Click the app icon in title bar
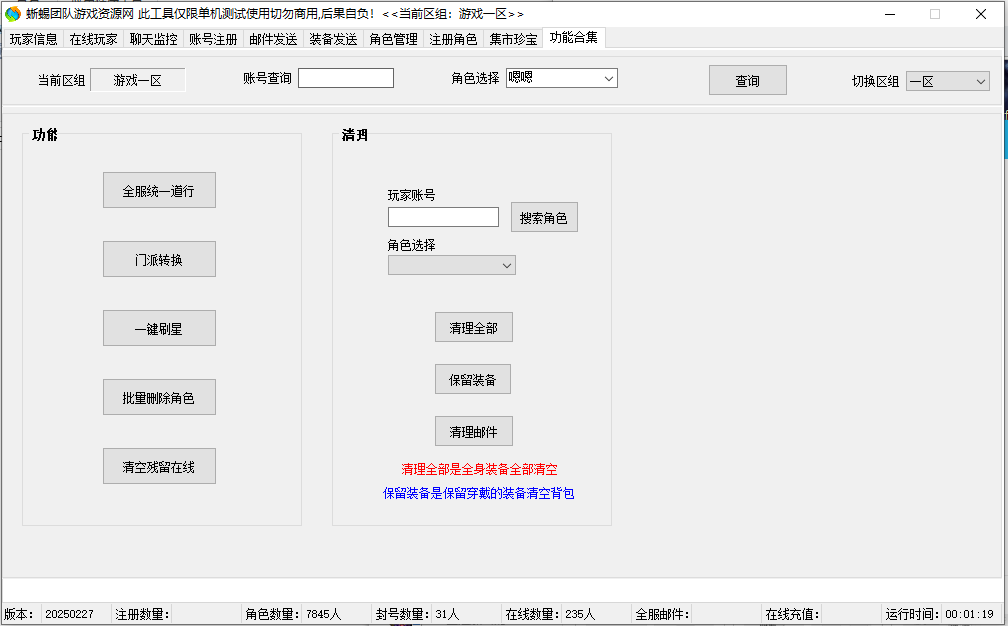Screen dimensions: 1008x626 (x=13, y=14)
